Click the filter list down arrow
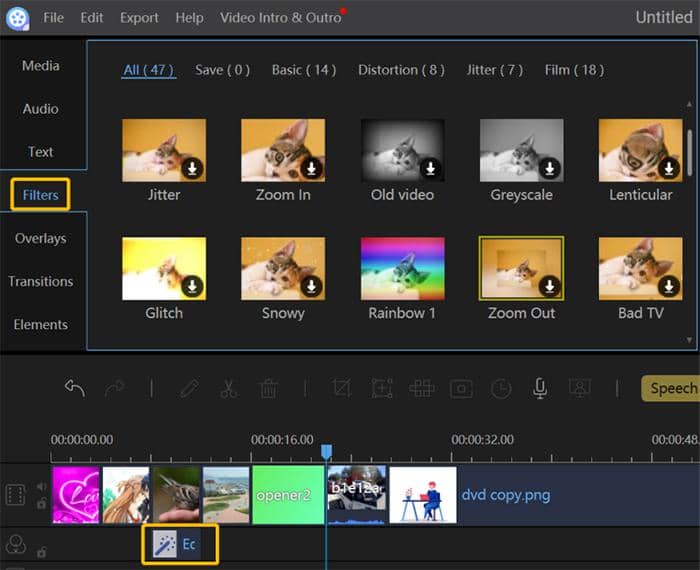The width and height of the screenshot is (700, 570). click(689, 340)
